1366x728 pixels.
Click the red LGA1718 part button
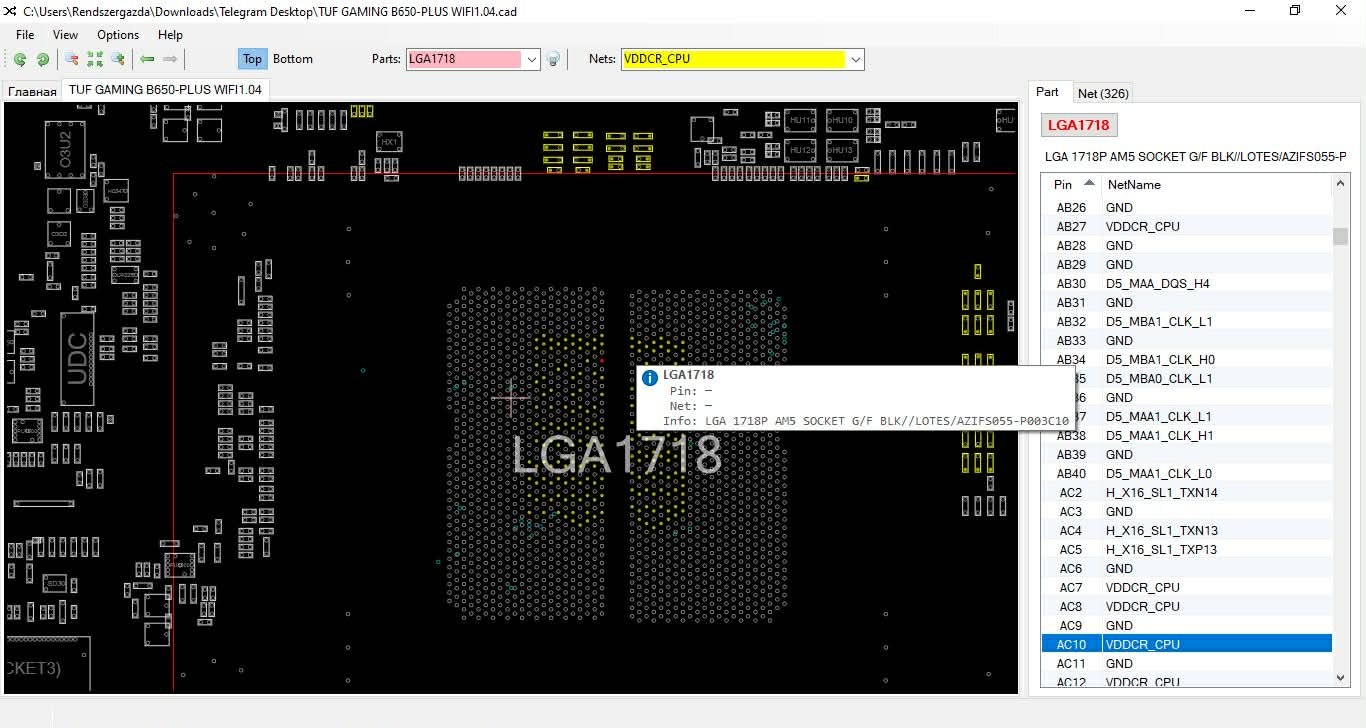(1079, 125)
